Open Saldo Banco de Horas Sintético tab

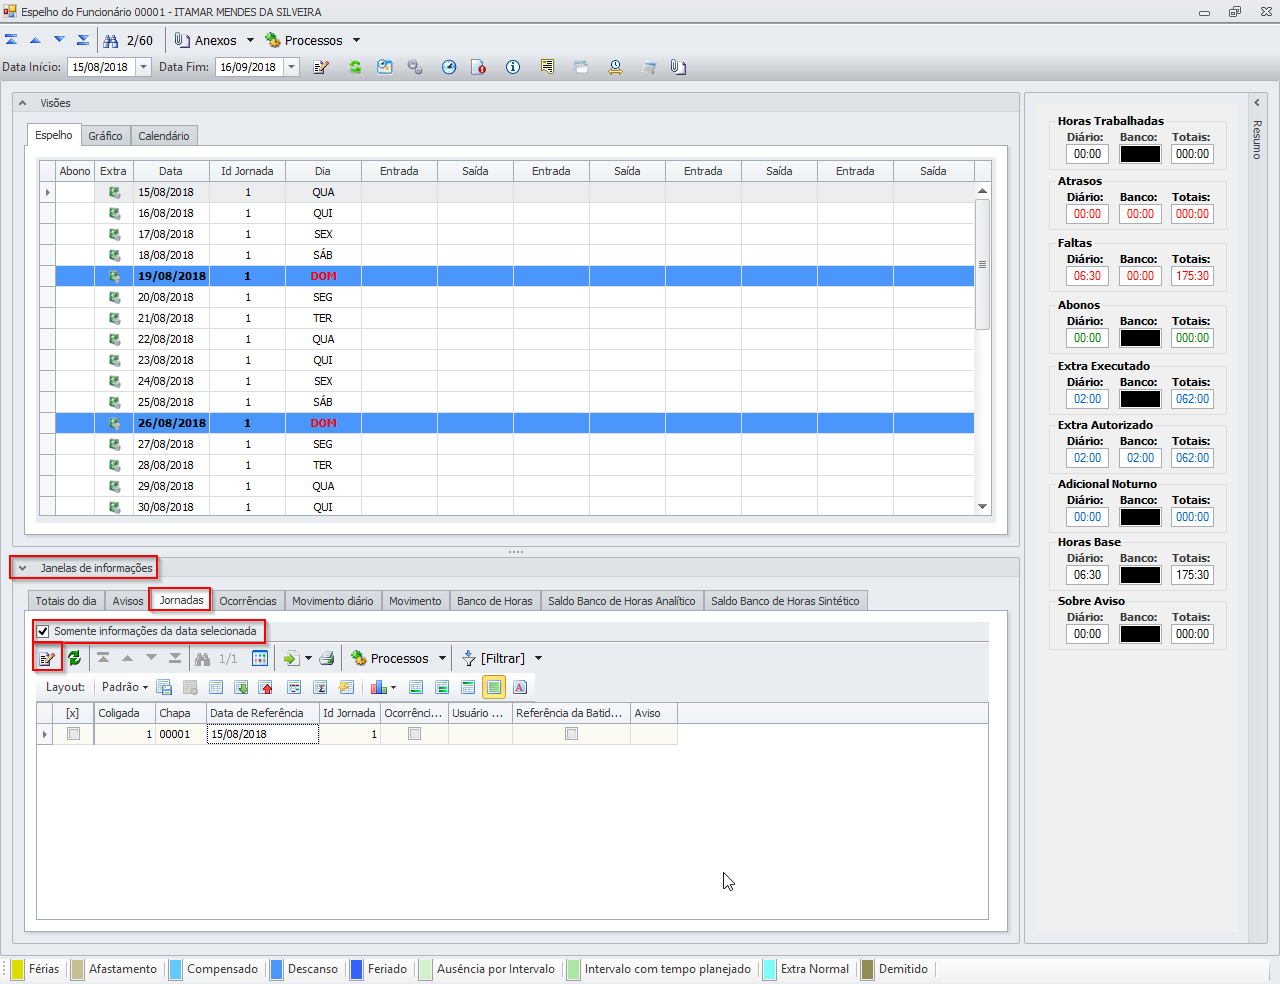pyautogui.click(x=785, y=601)
